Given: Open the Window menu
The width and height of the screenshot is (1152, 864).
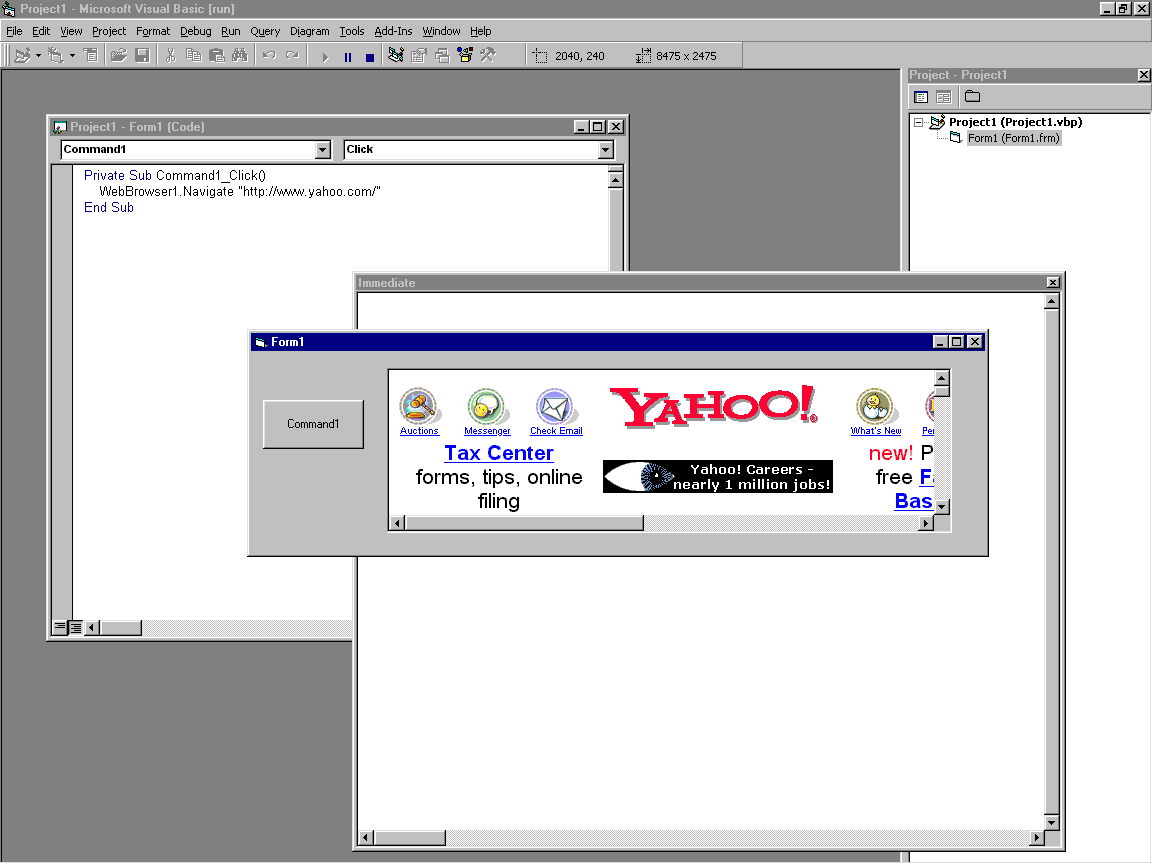Looking at the screenshot, I should point(441,31).
